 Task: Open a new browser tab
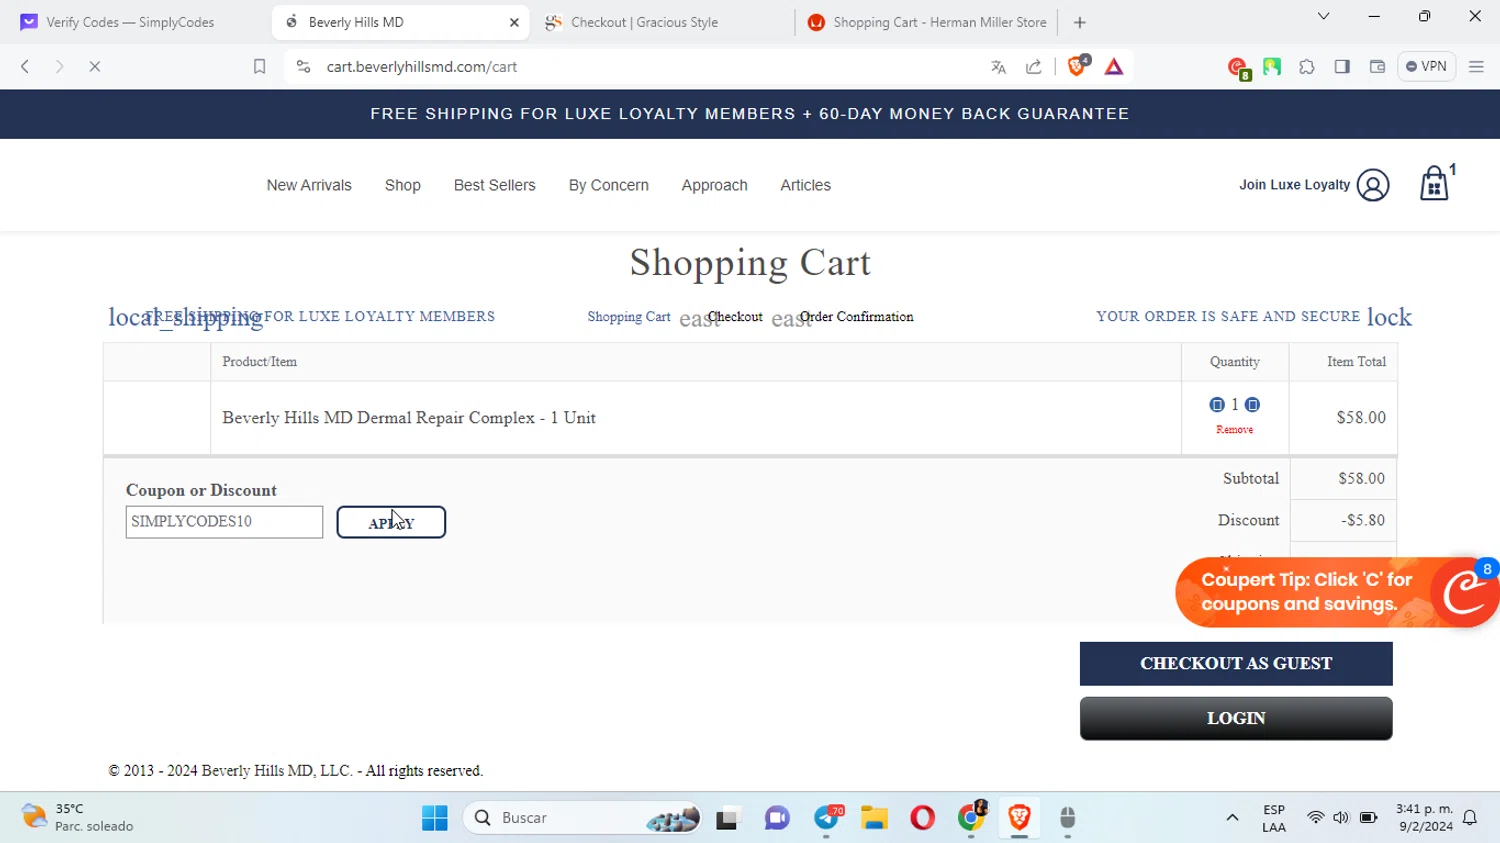pos(1080,22)
